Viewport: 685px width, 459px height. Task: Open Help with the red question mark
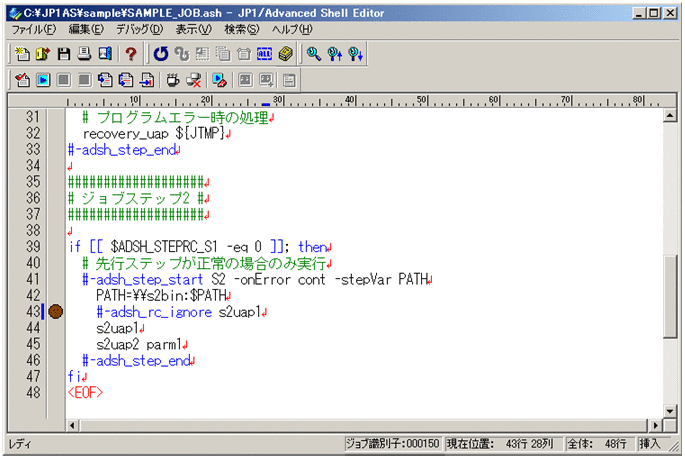131,54
